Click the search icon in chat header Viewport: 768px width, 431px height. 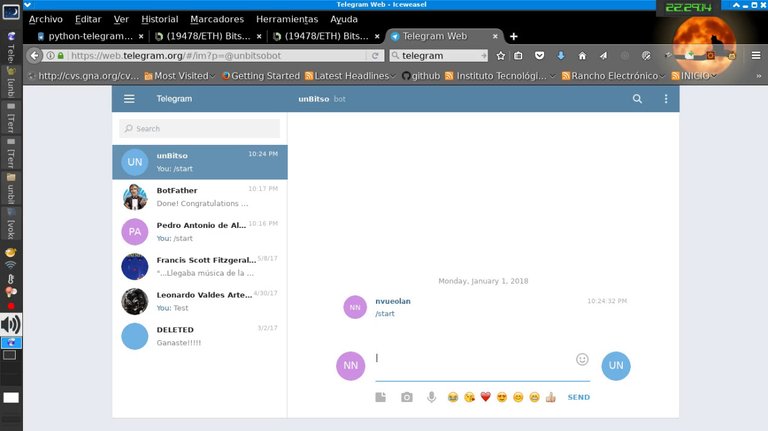click(638, 99)
